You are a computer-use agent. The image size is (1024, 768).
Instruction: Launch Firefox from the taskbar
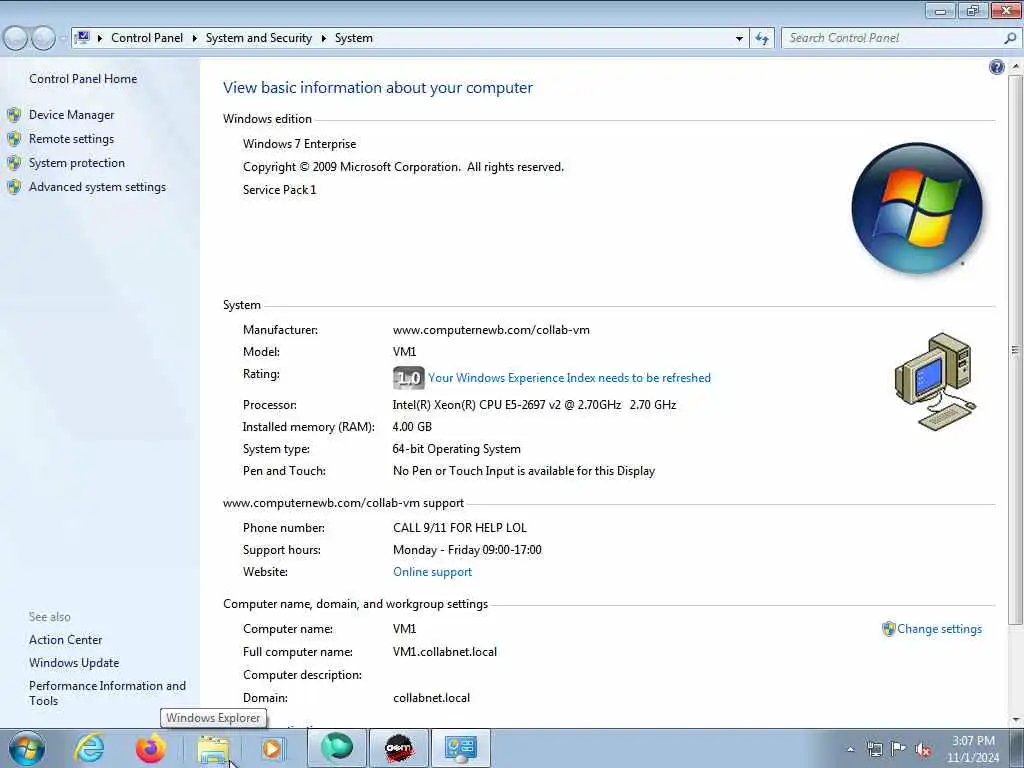click(x=150, y=748)
